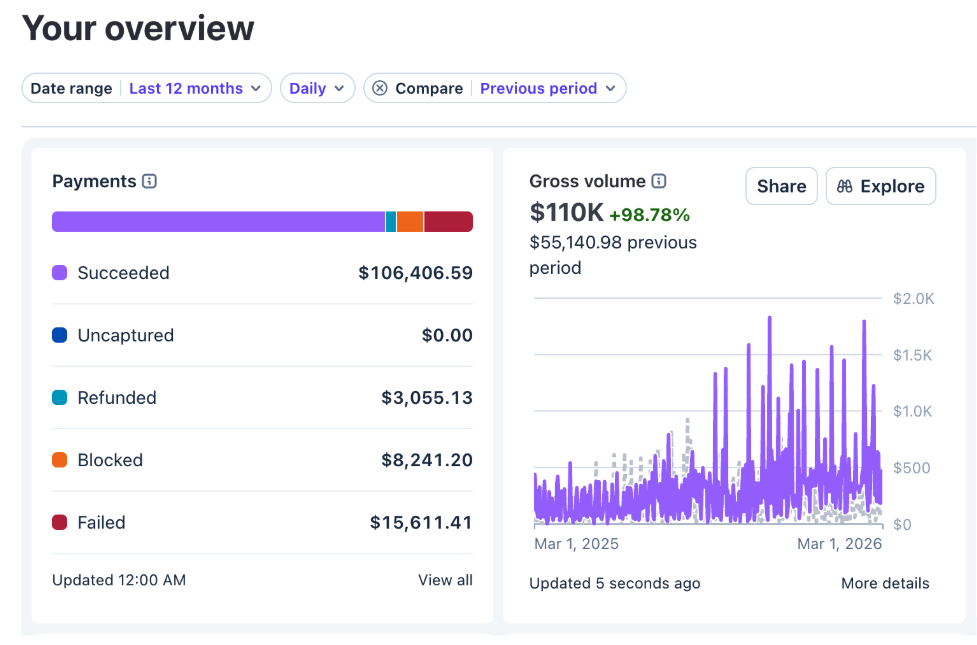This screenshot has width=977, height=645.
Task: Click the orange Blocked legend square
Action: [60, 460]
